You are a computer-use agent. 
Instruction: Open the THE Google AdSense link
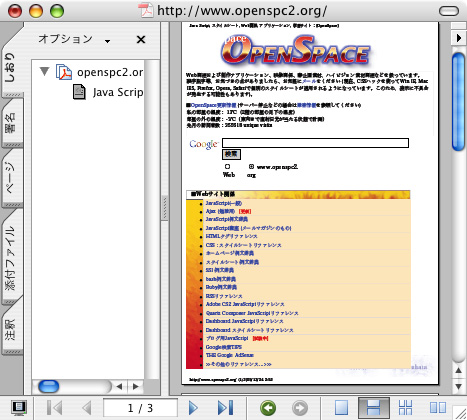(x=230, y=355)
